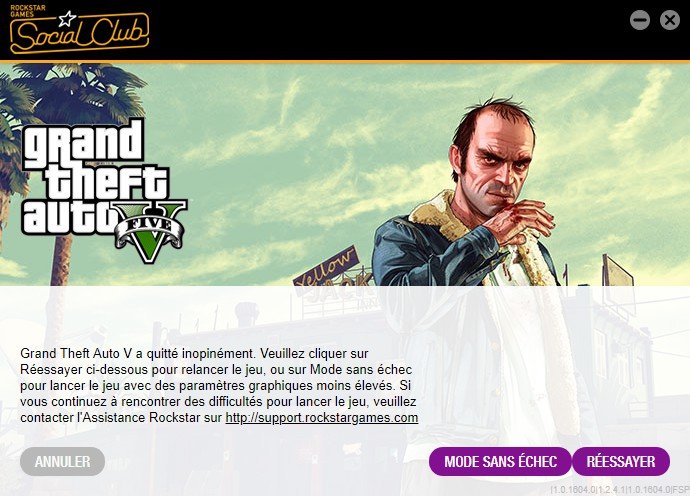Click the grey ANNULER button
The width and height of the screenshot is (690, 496).
pos(62,462)
